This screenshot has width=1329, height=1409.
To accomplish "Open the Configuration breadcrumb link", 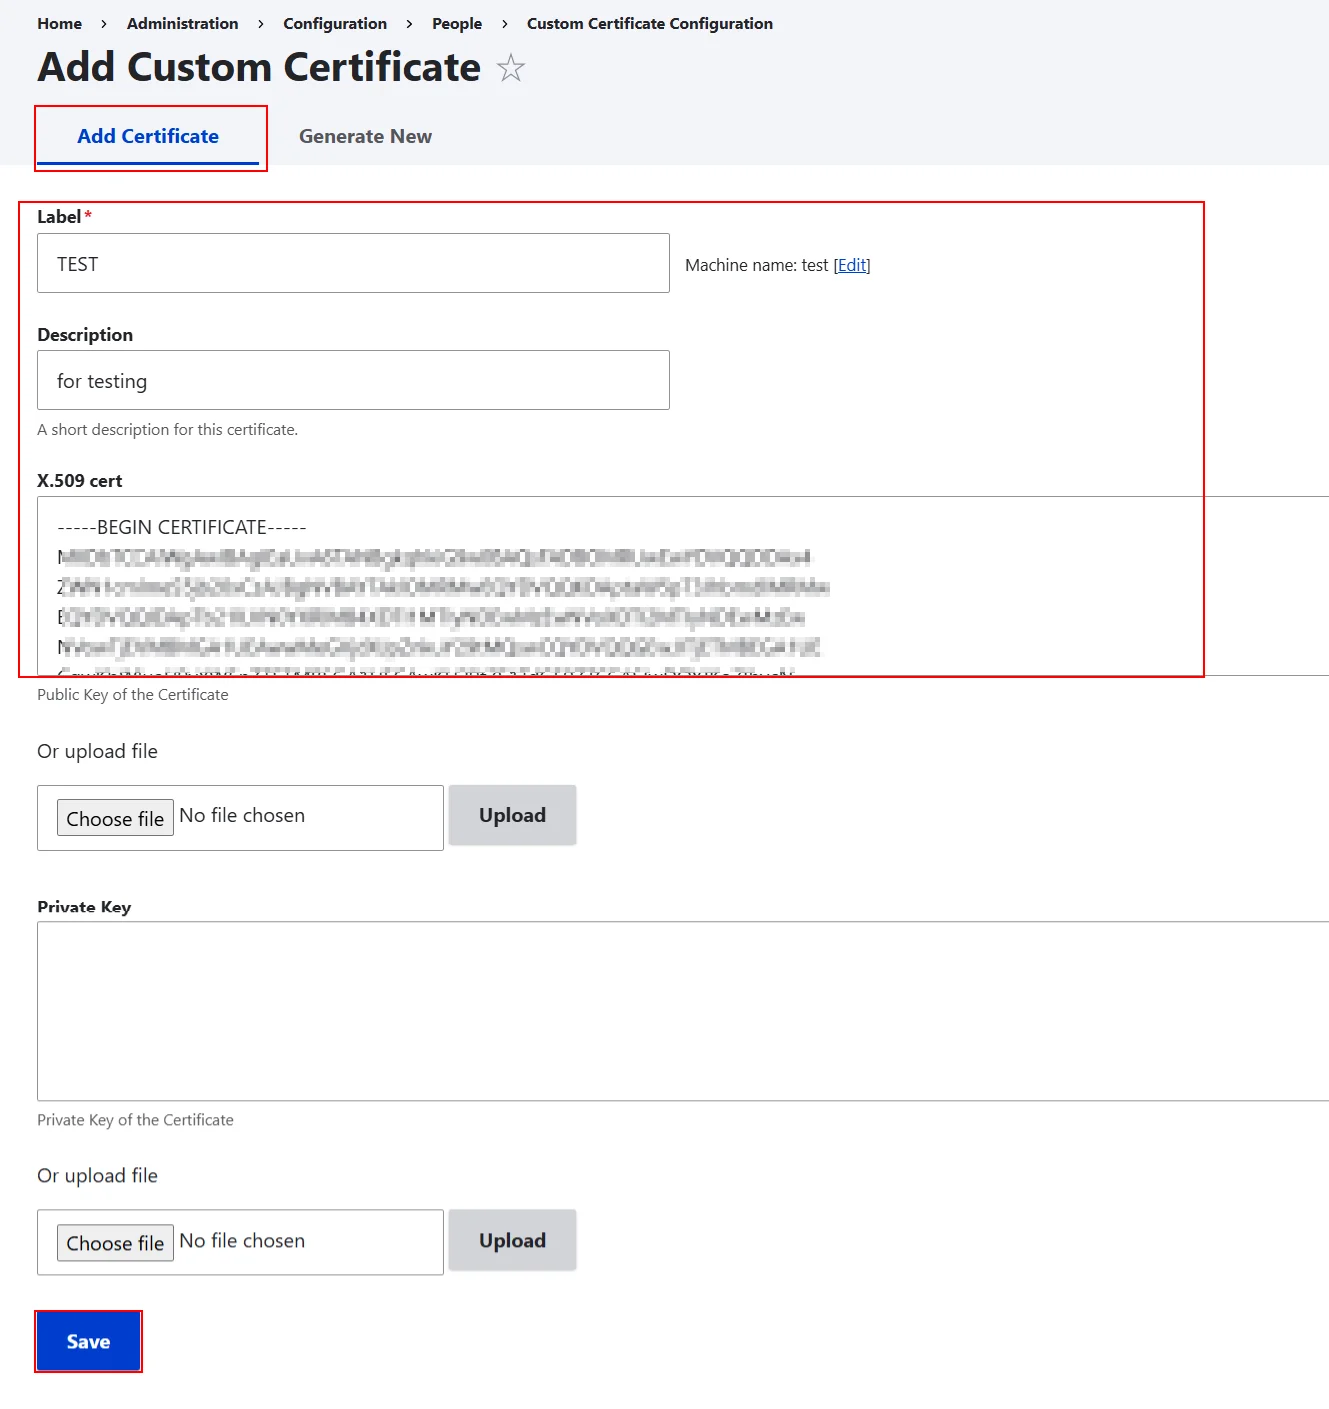I will (334, 23).
